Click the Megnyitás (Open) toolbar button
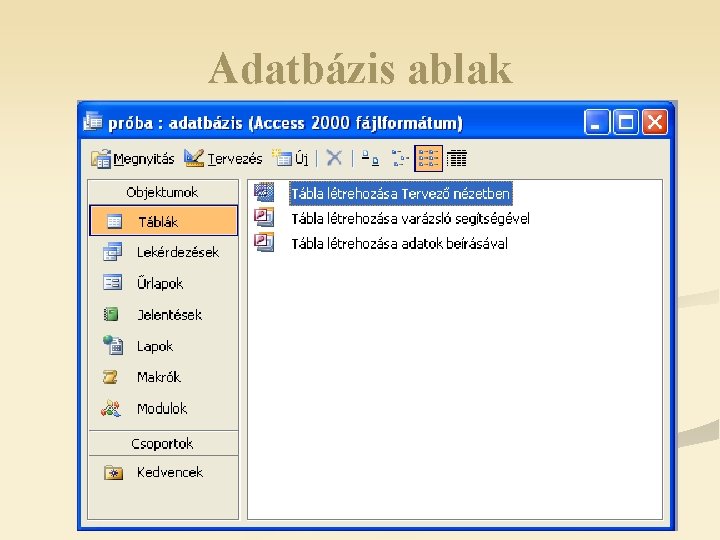 click(x=133, y=159)
